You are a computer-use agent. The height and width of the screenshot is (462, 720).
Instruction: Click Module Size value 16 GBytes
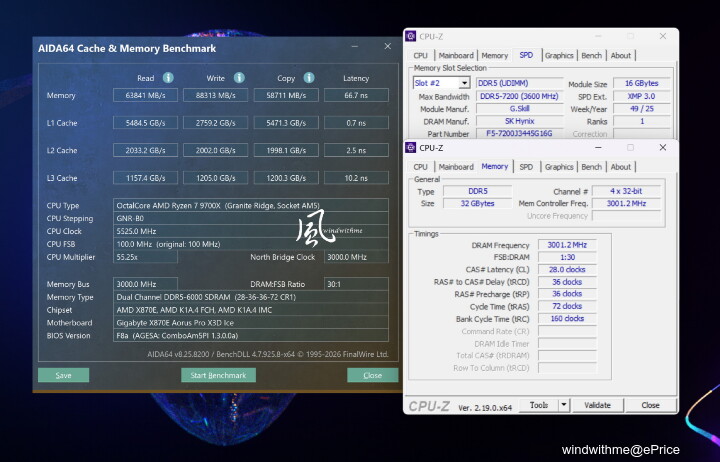coord(641,83)
